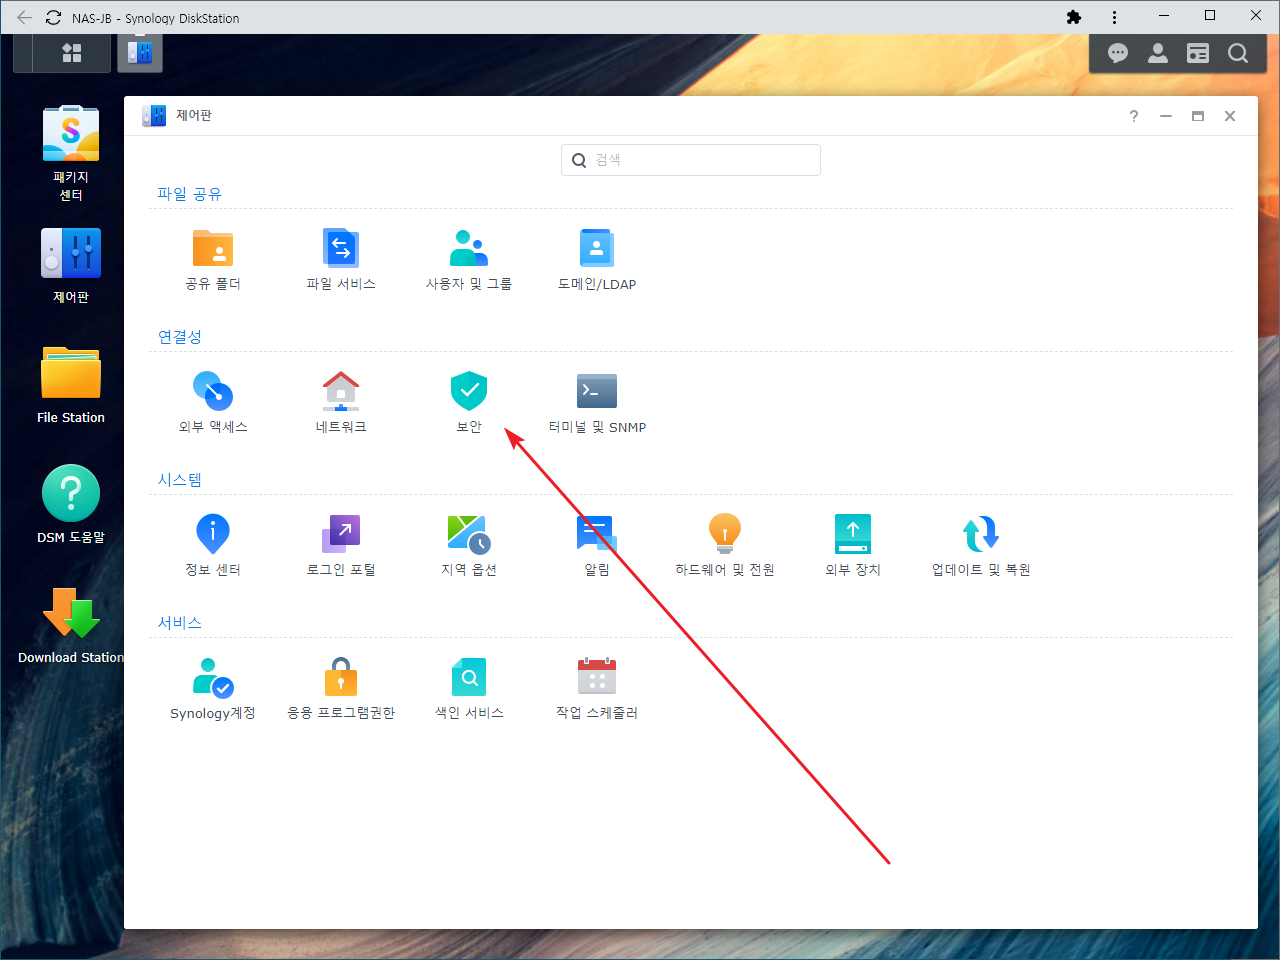Open 외부 장치 (External Devices)

(852, 545)
